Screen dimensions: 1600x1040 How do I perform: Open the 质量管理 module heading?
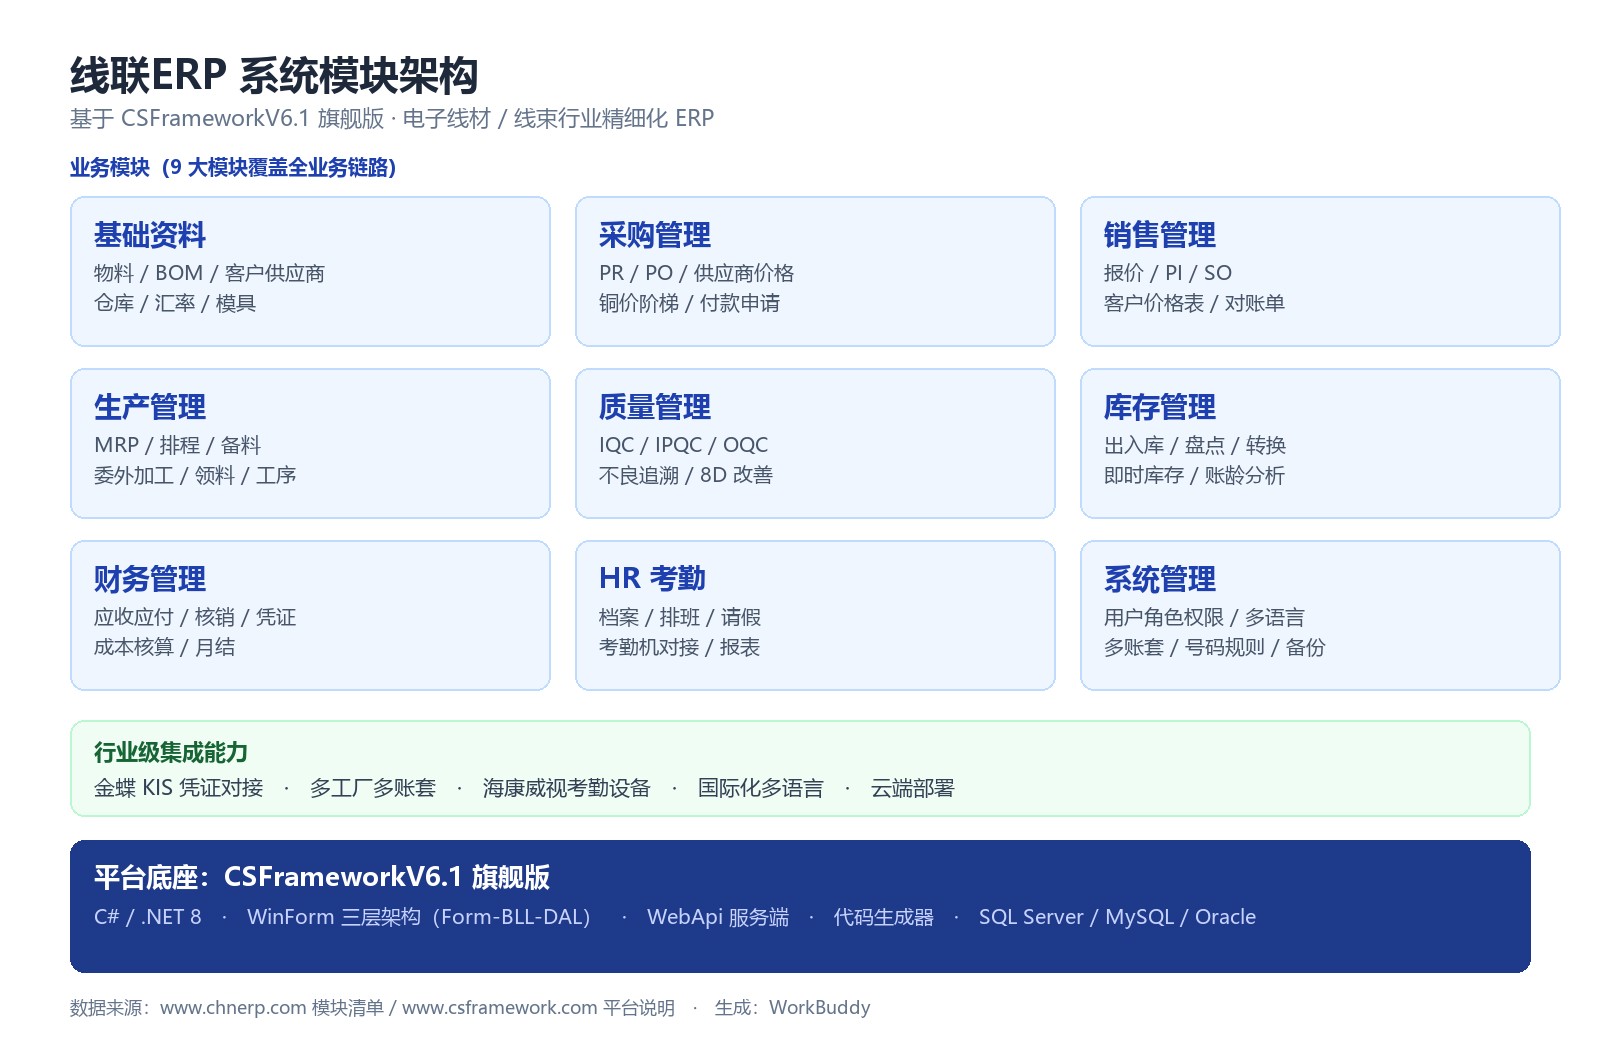pos(655,407)
